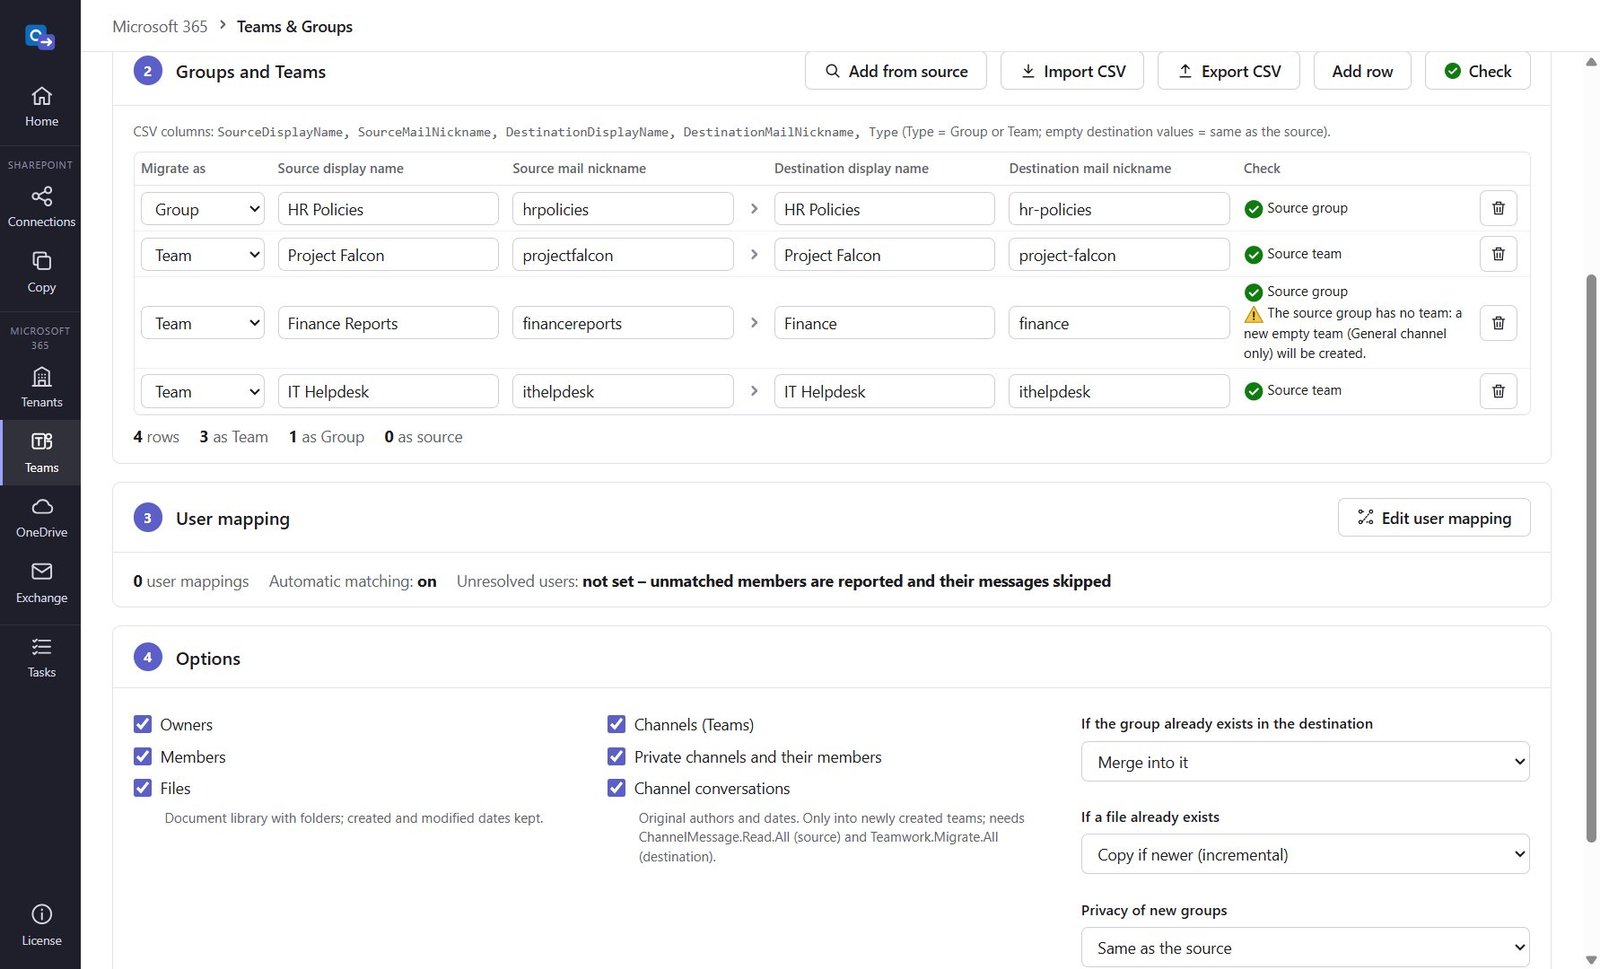Open the Migrate as dropdown for HR Policies
This screenshot has width=1600, height=969.
click(x=203, y=209)
